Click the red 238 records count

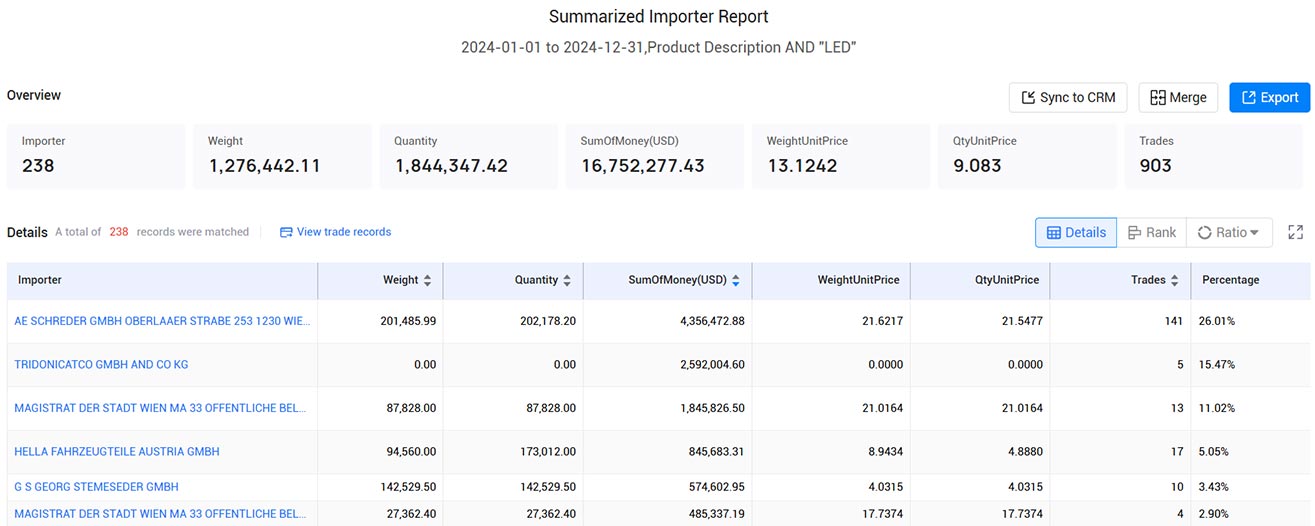coord(119,232)
